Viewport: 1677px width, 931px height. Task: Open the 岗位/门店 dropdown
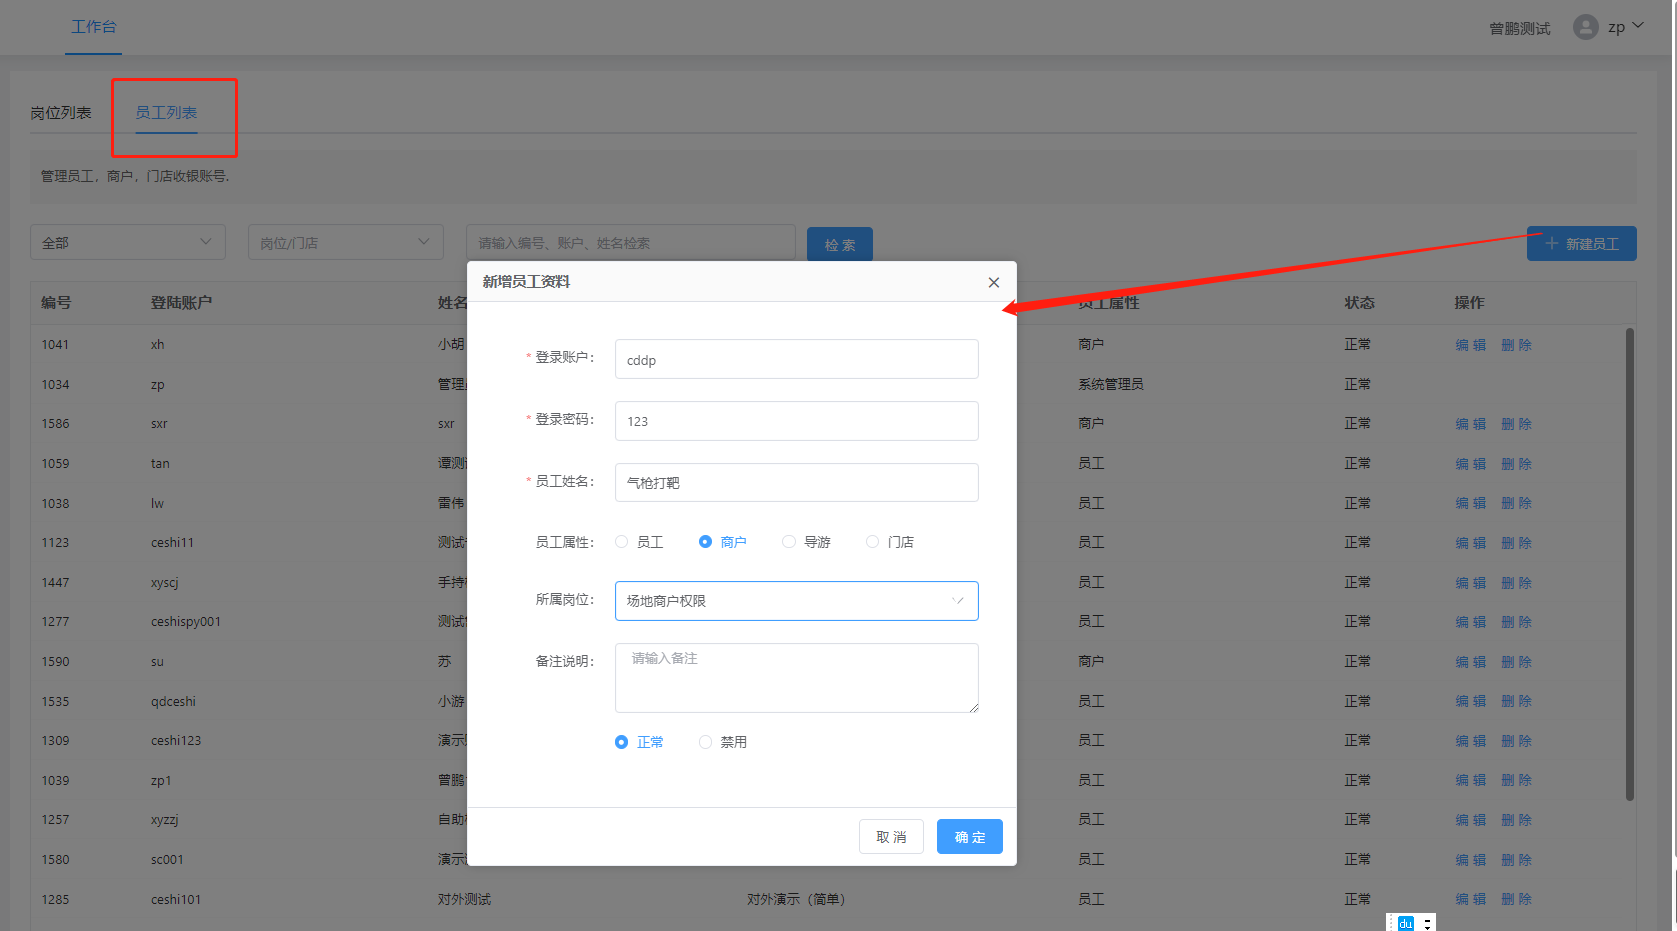(x=345, y=243)
